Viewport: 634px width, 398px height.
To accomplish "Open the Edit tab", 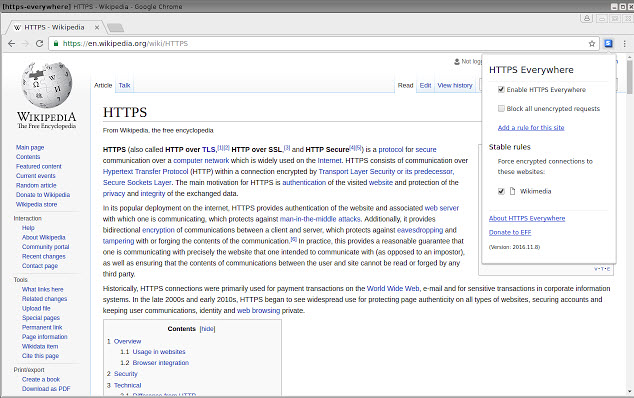I will (425, 85).
